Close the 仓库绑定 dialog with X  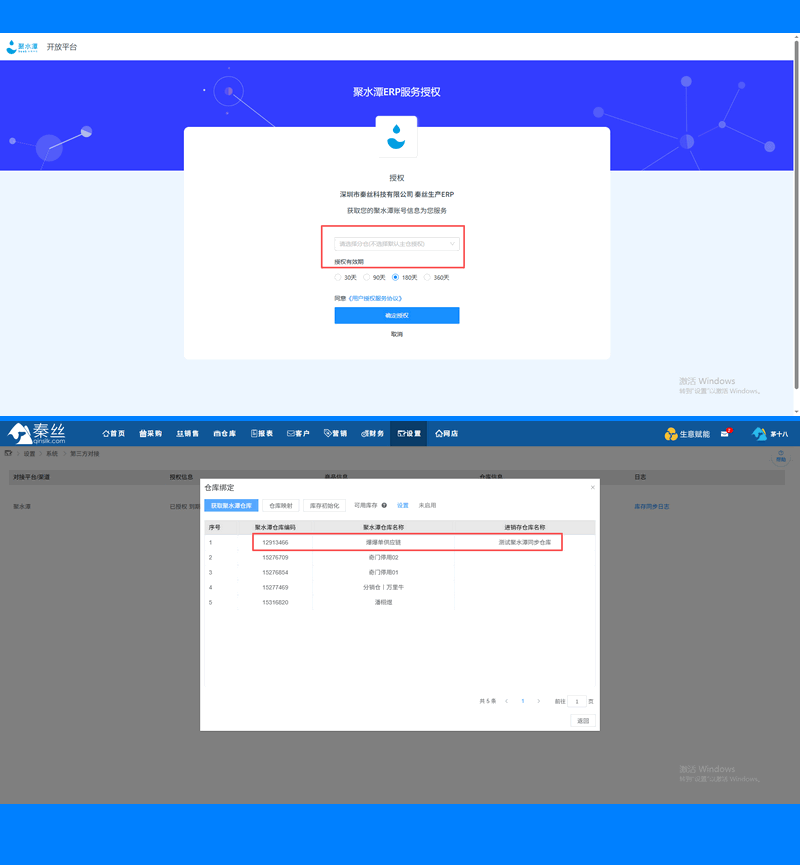click(592, 487)
